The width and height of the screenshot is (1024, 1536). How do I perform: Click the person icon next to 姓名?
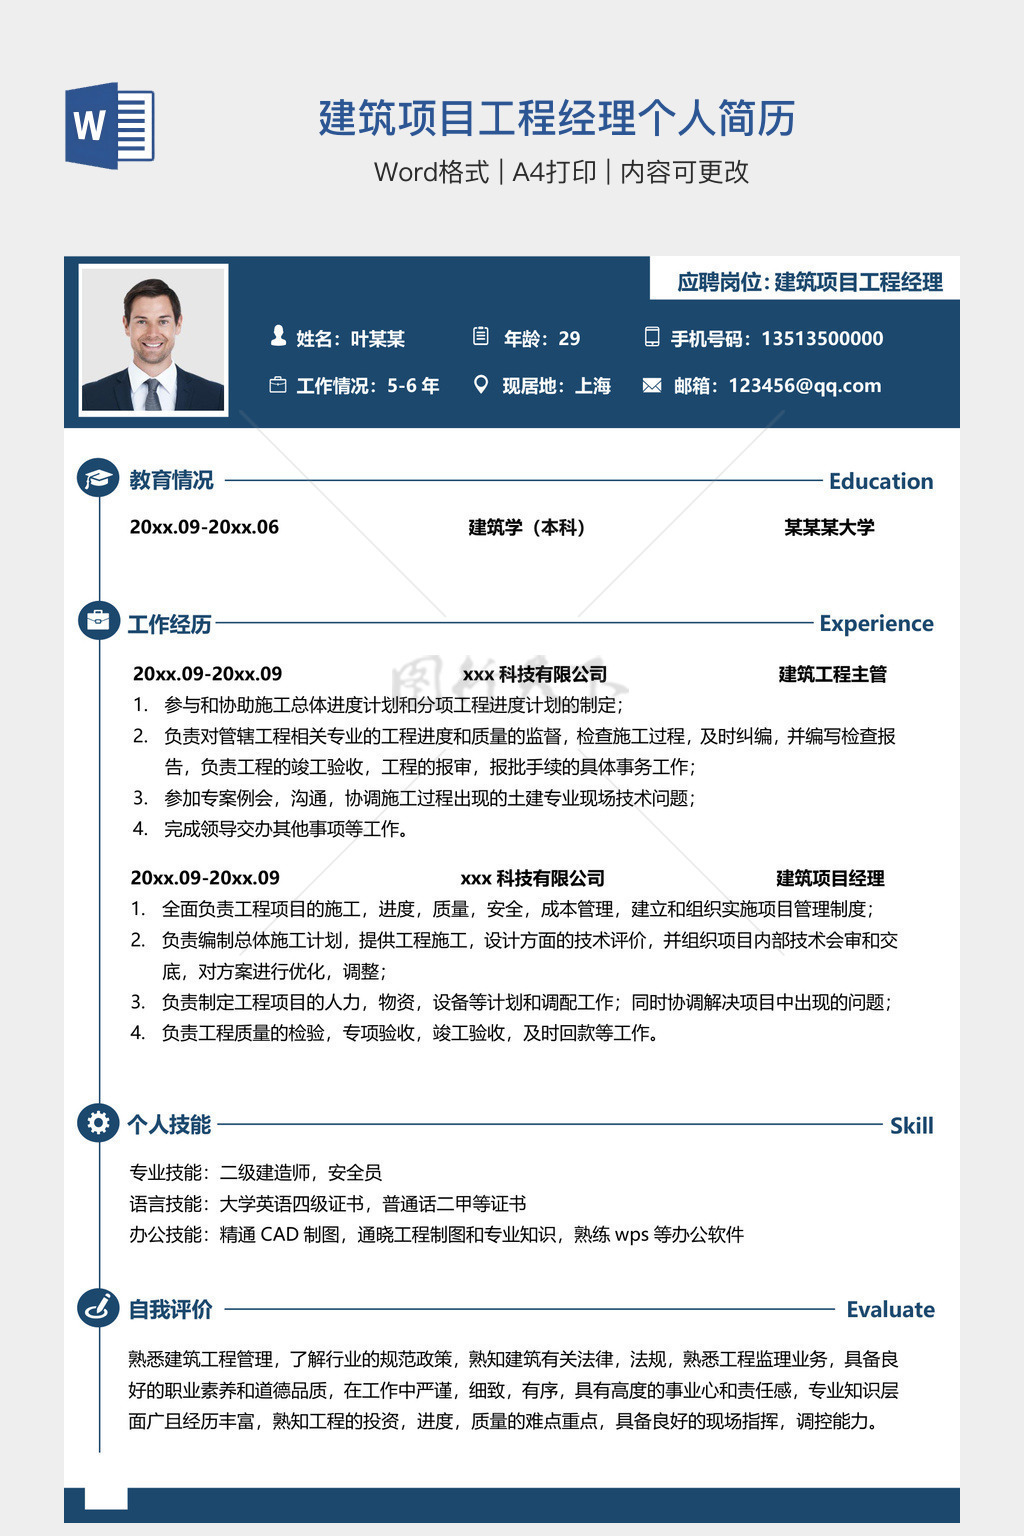tap(278, 337)
